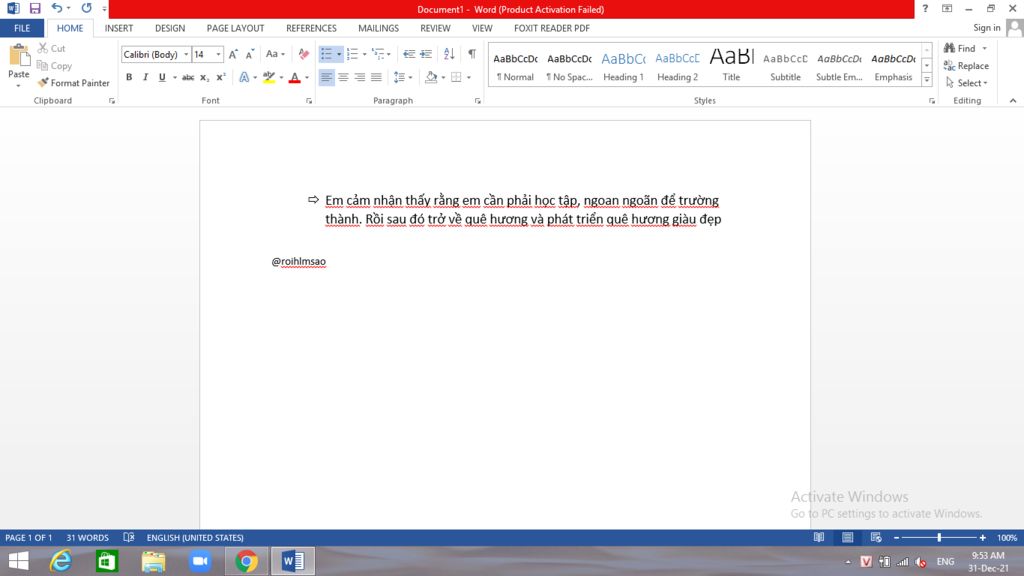Screen dimensions: 1024x576
Task: Open the Font dialog launcher
Action: [309, 101]
